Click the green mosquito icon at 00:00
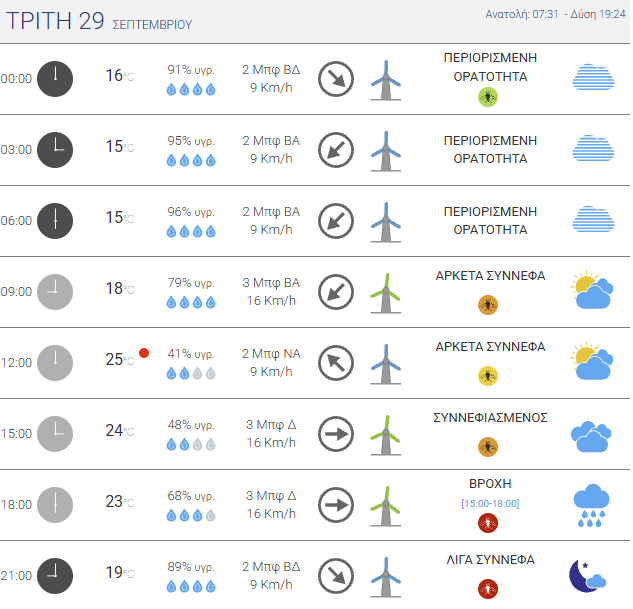This screenshot has width=633, height=609. tap(488, 97)
